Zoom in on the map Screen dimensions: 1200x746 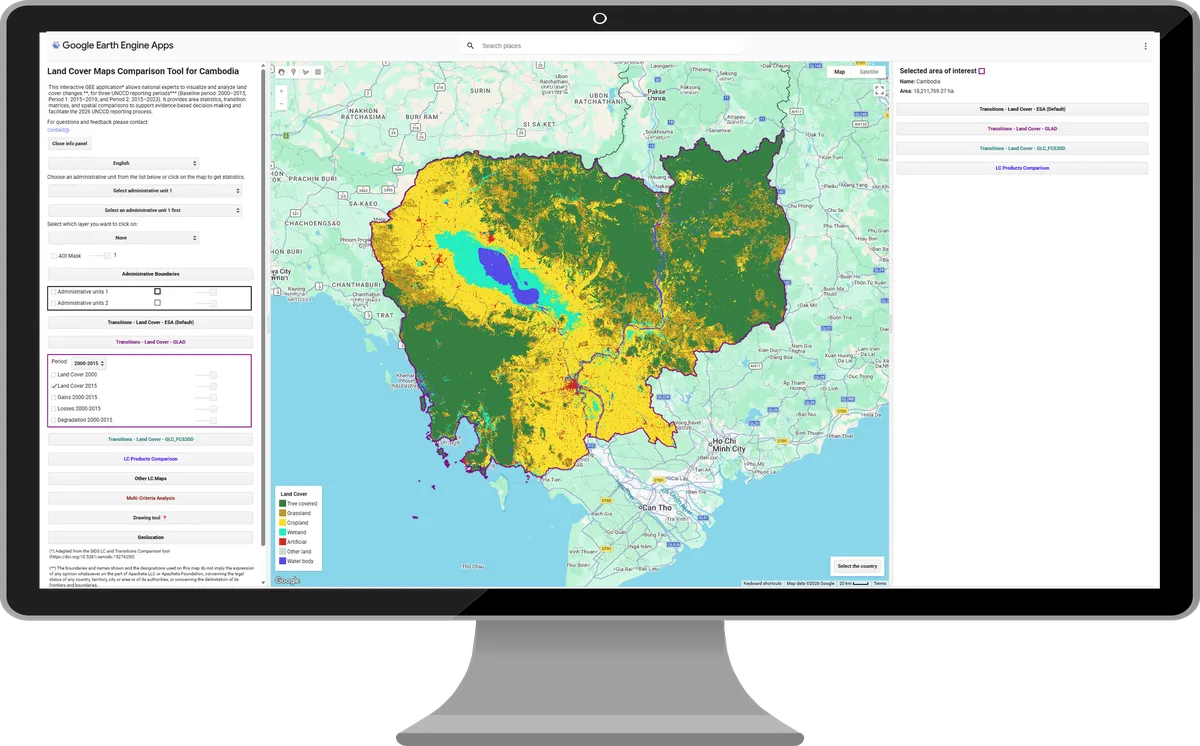[282, 91]
